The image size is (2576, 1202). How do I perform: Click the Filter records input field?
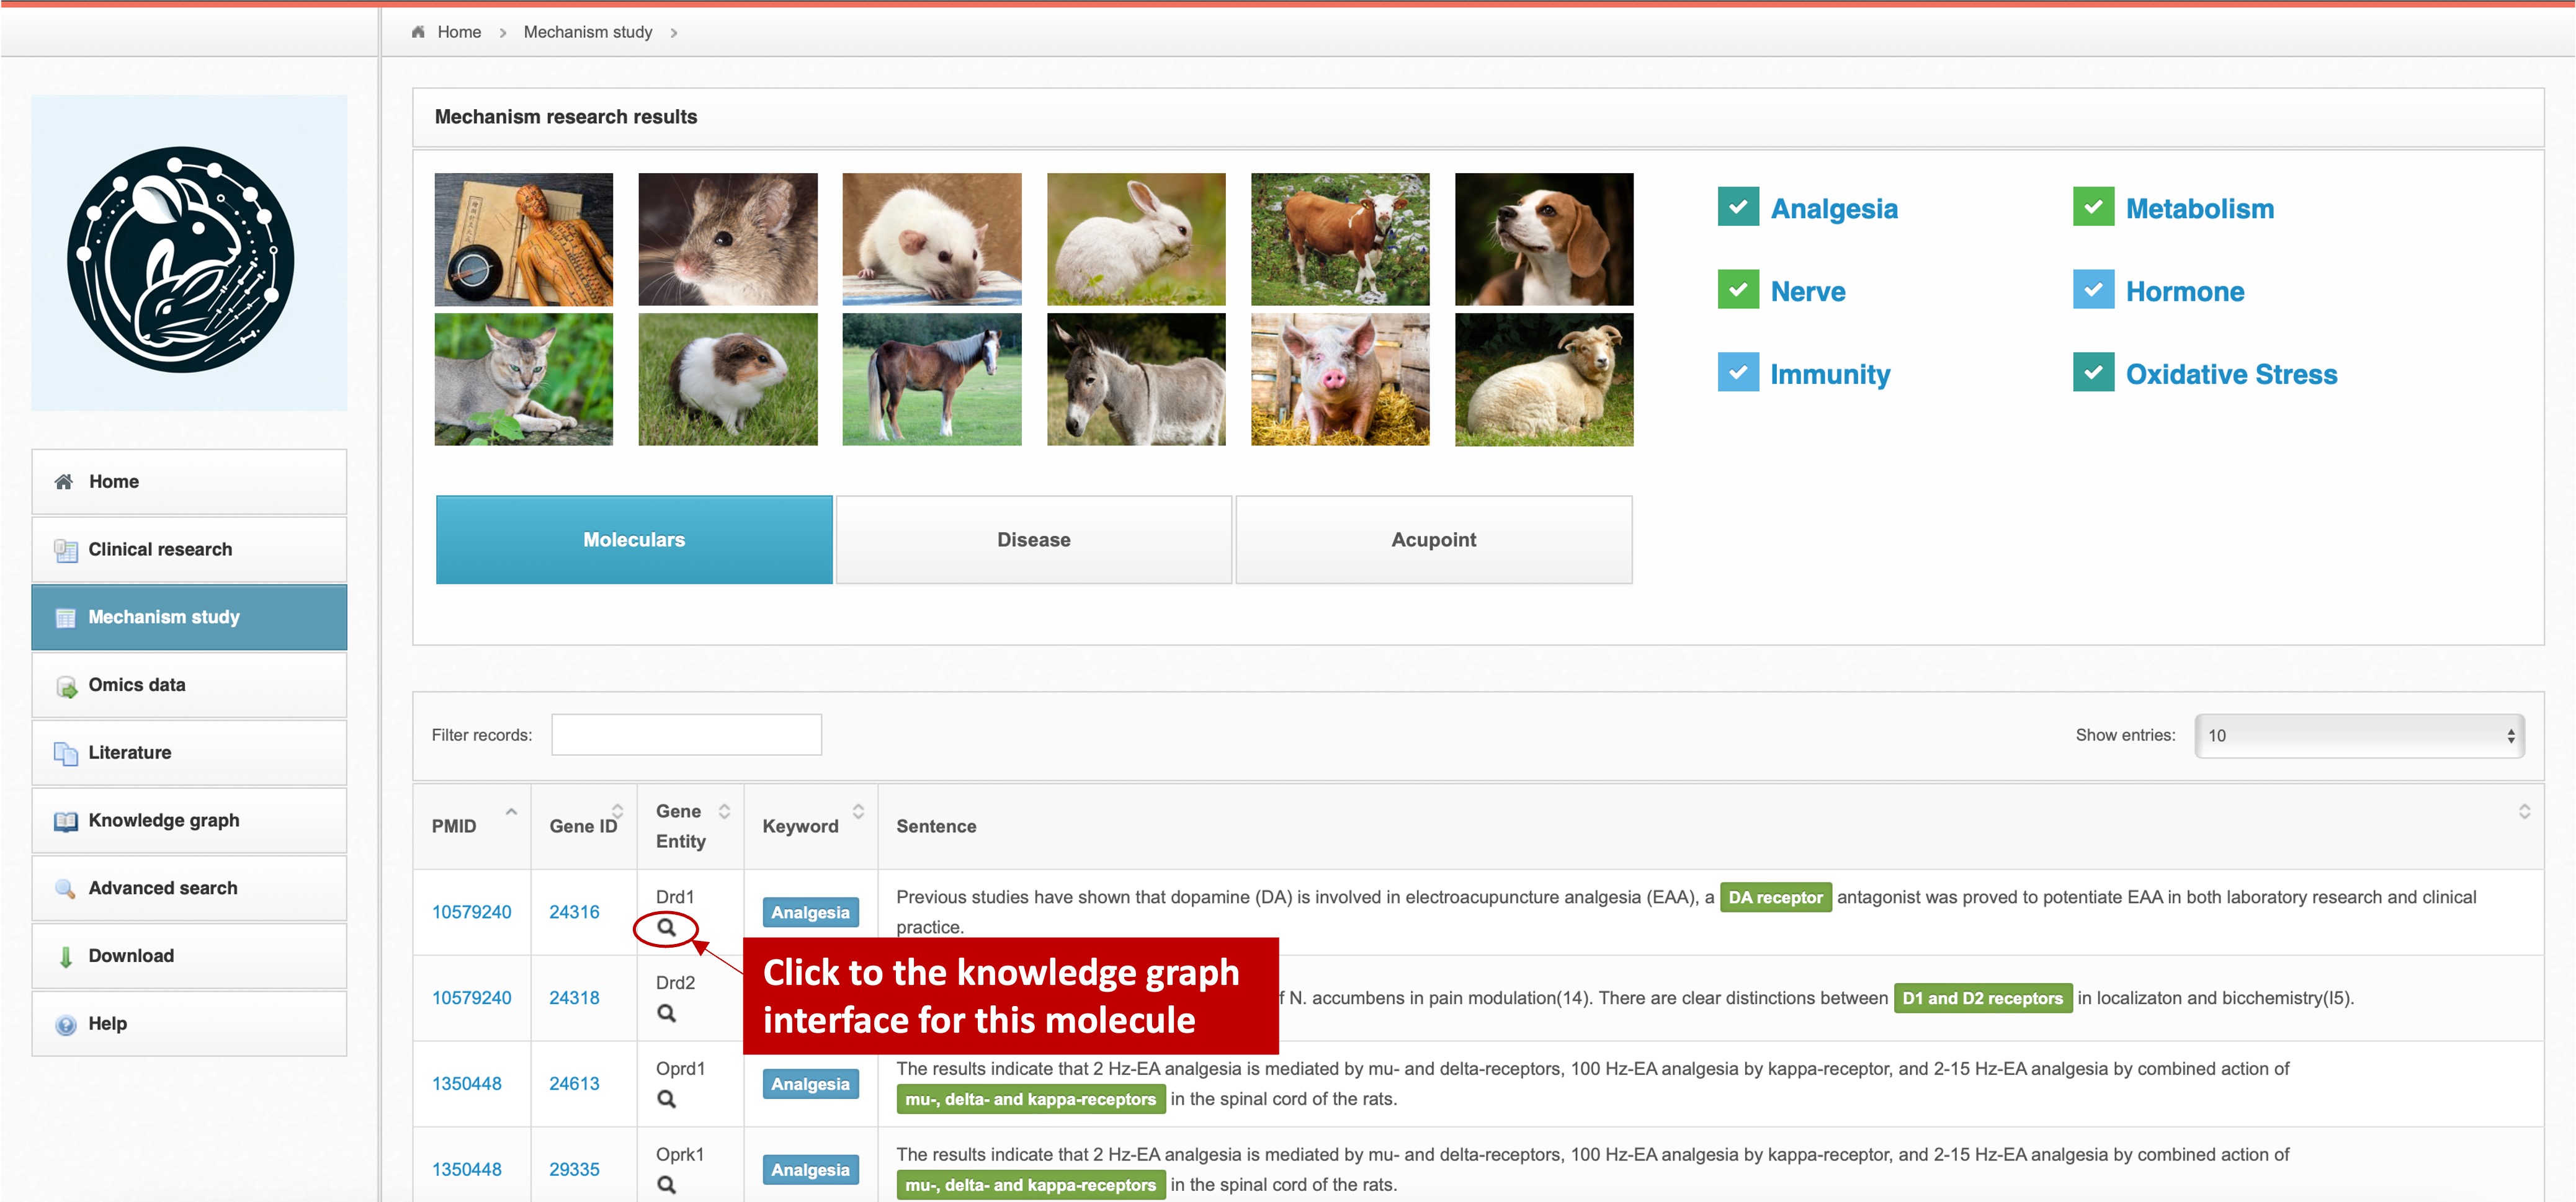pyautogui.click(x=686, y=735)
